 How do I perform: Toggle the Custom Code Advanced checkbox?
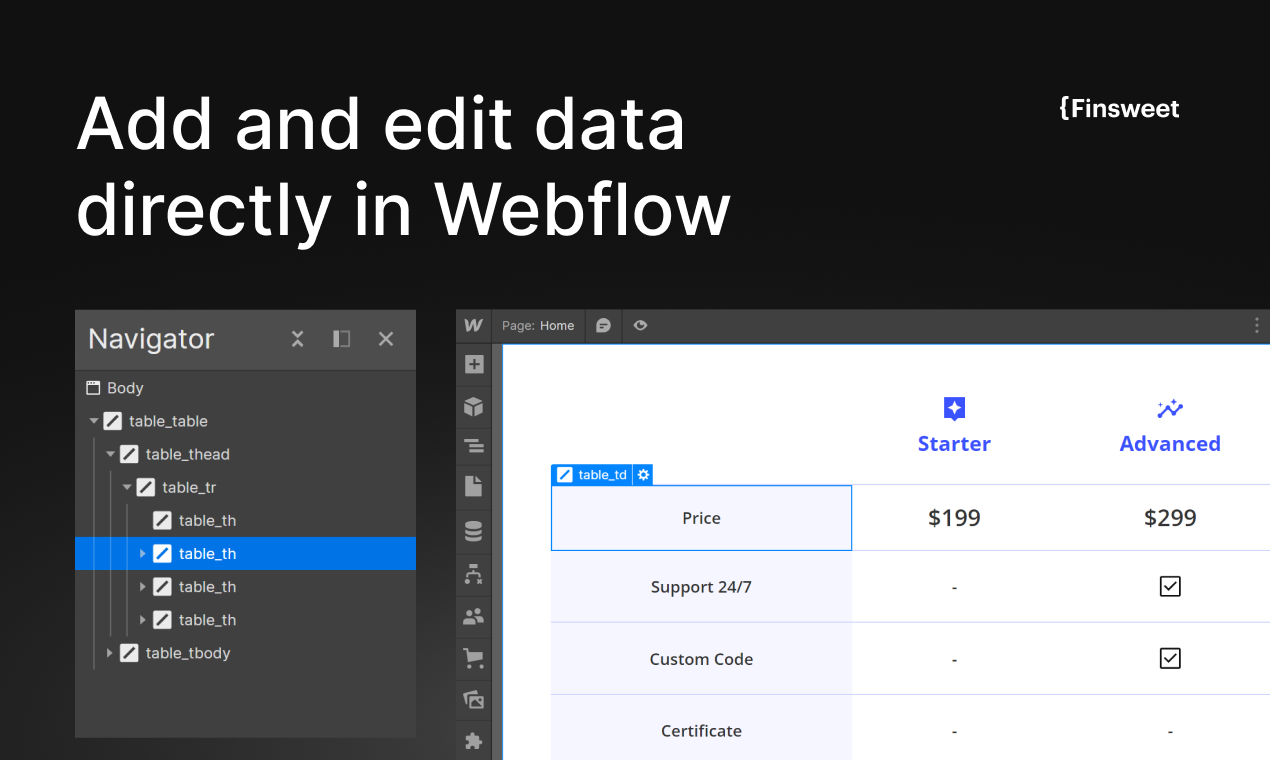1170,658
